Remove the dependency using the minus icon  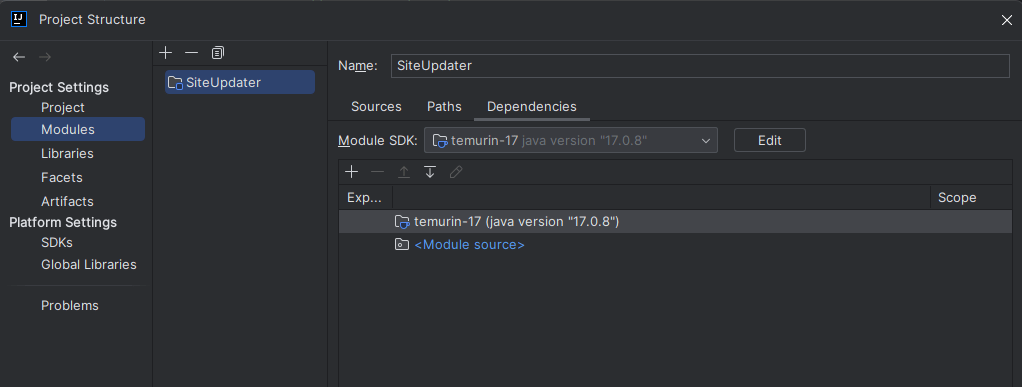377,172
